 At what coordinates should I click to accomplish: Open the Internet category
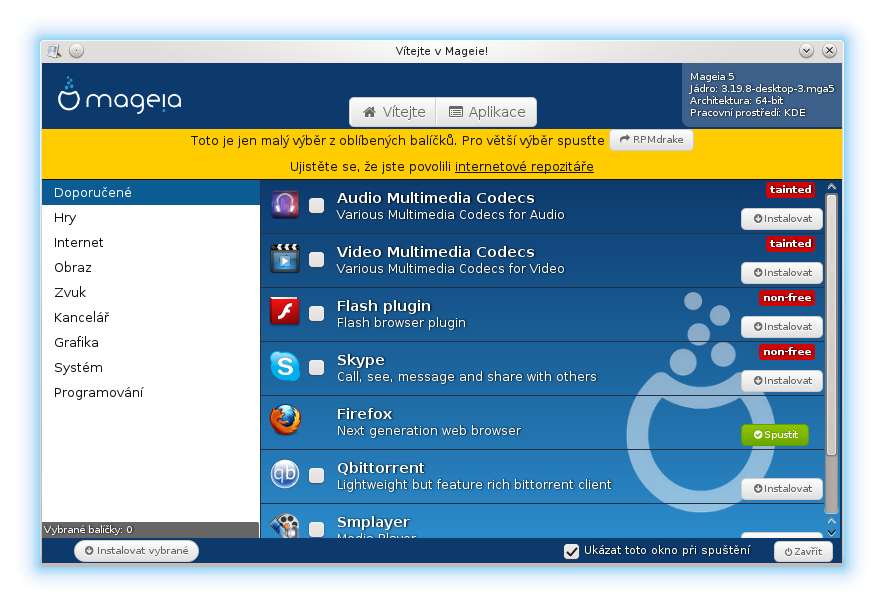151,242
